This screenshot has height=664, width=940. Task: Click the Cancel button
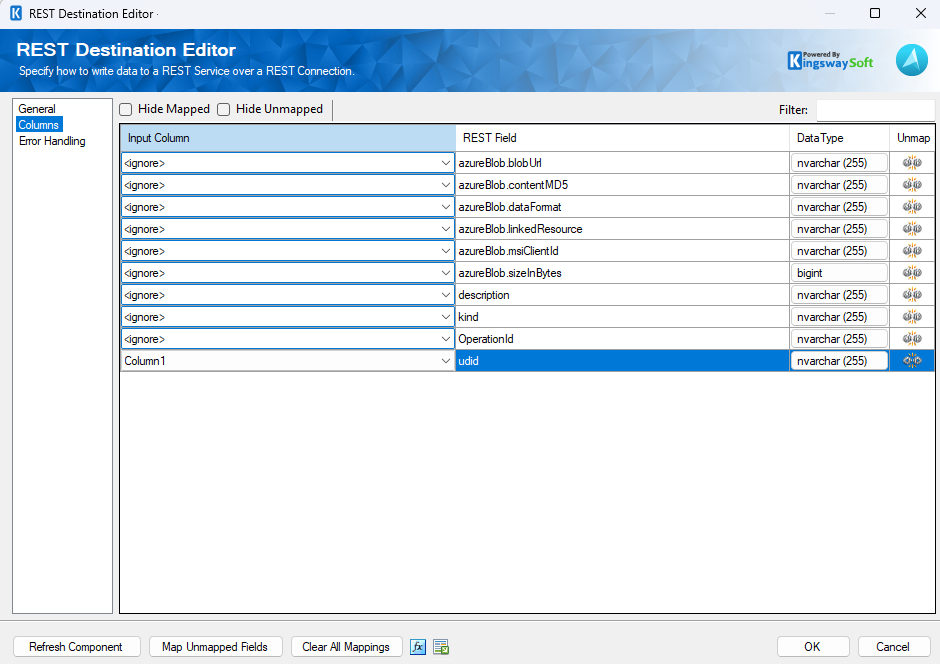(893, 647)
